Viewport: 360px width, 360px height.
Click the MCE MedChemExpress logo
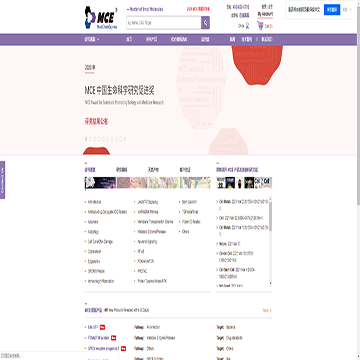pyautogui.click(x=101, y=17)
